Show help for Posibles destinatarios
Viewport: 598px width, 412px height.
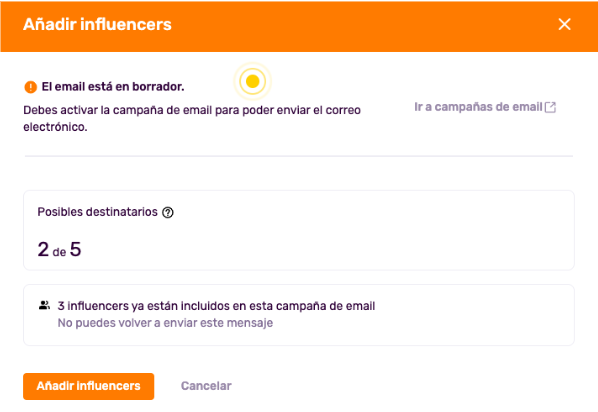pyautogui.click(x=168, y=212)
